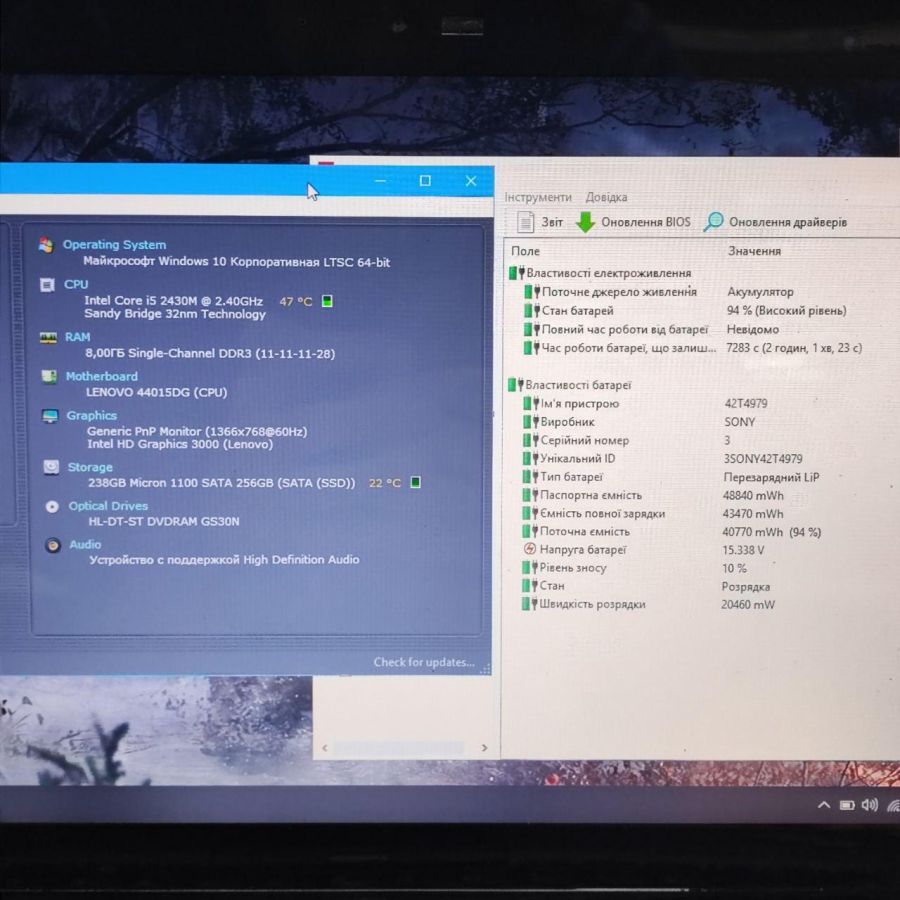
Task: Open the RAM section link
Action: (77, 337)
